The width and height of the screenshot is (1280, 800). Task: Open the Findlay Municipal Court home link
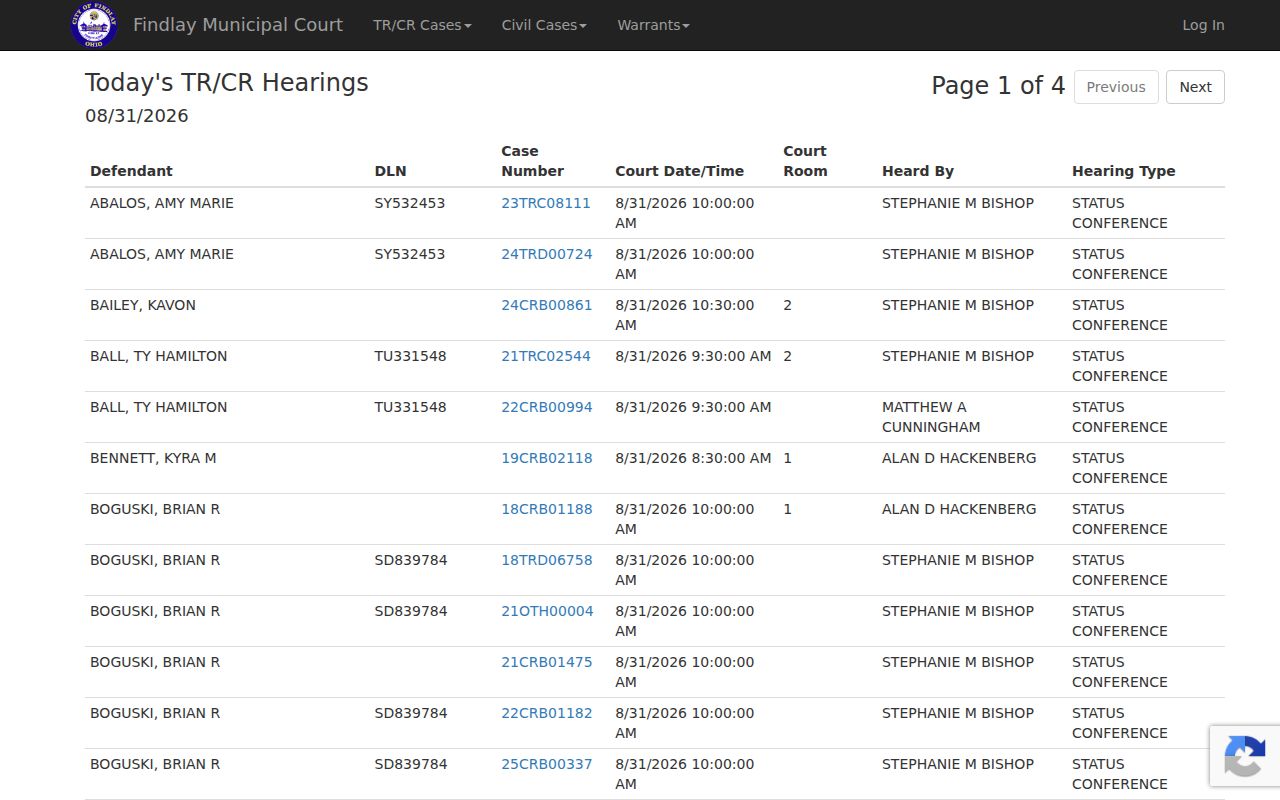(238, 25)
